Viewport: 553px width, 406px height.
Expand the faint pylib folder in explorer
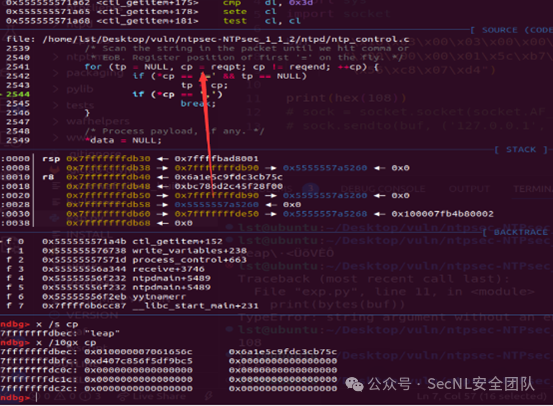click(56, 89)
